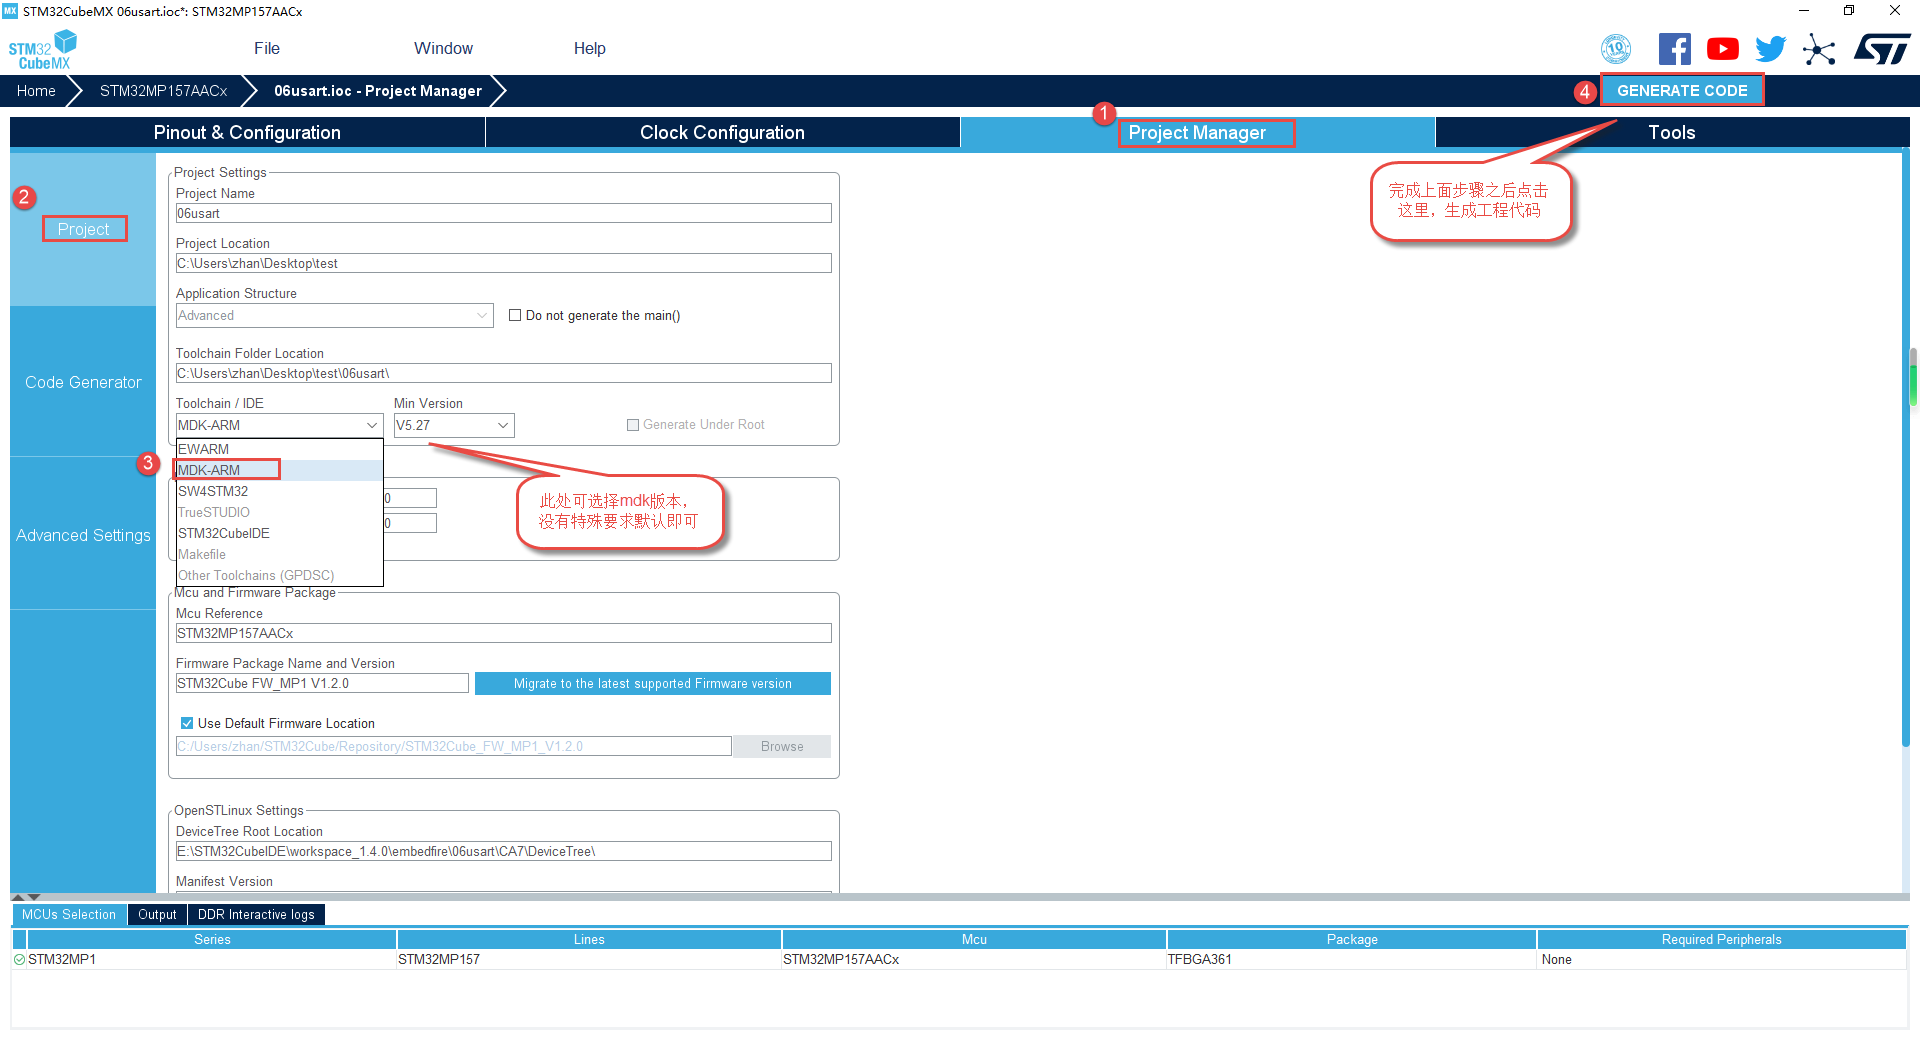Click the green window scrollbar thumb

pyautogui.click(x=1913, y=385)
